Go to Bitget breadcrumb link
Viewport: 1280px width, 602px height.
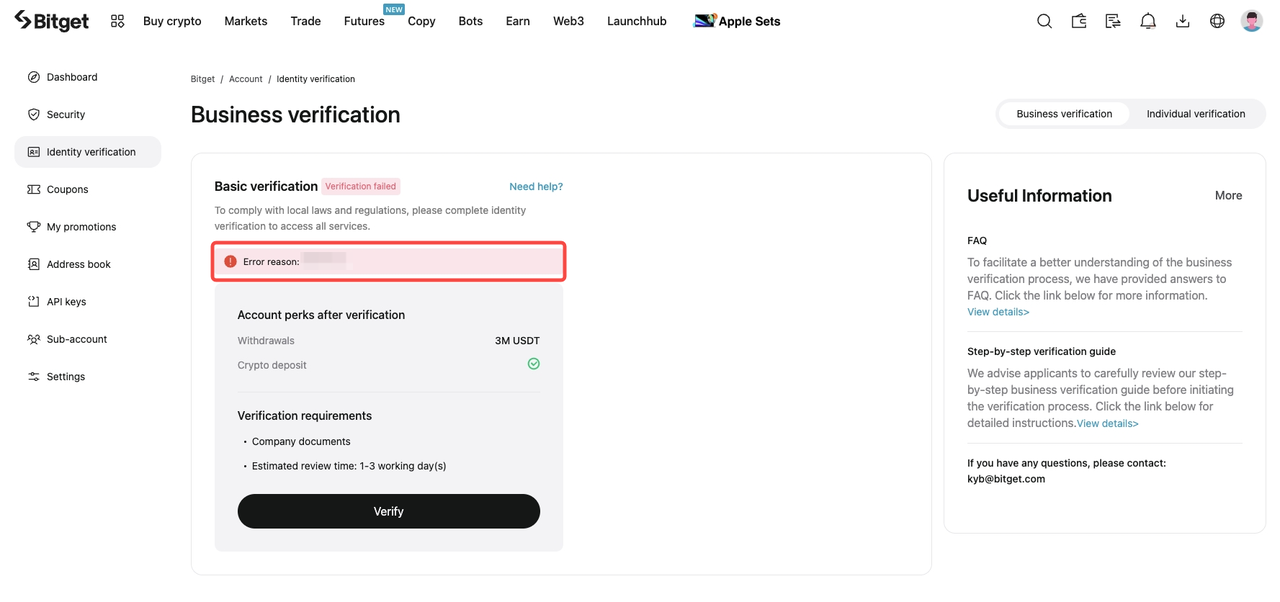tap(203, 79)
